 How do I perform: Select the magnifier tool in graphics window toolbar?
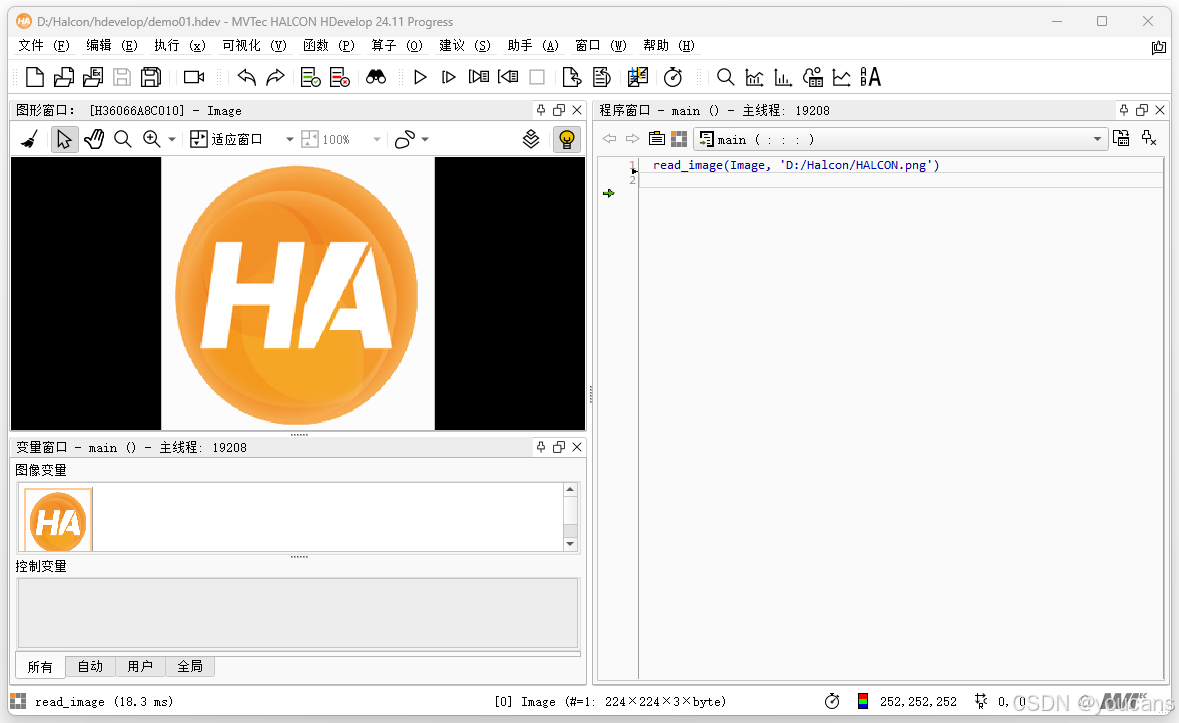tap(123, 139)
